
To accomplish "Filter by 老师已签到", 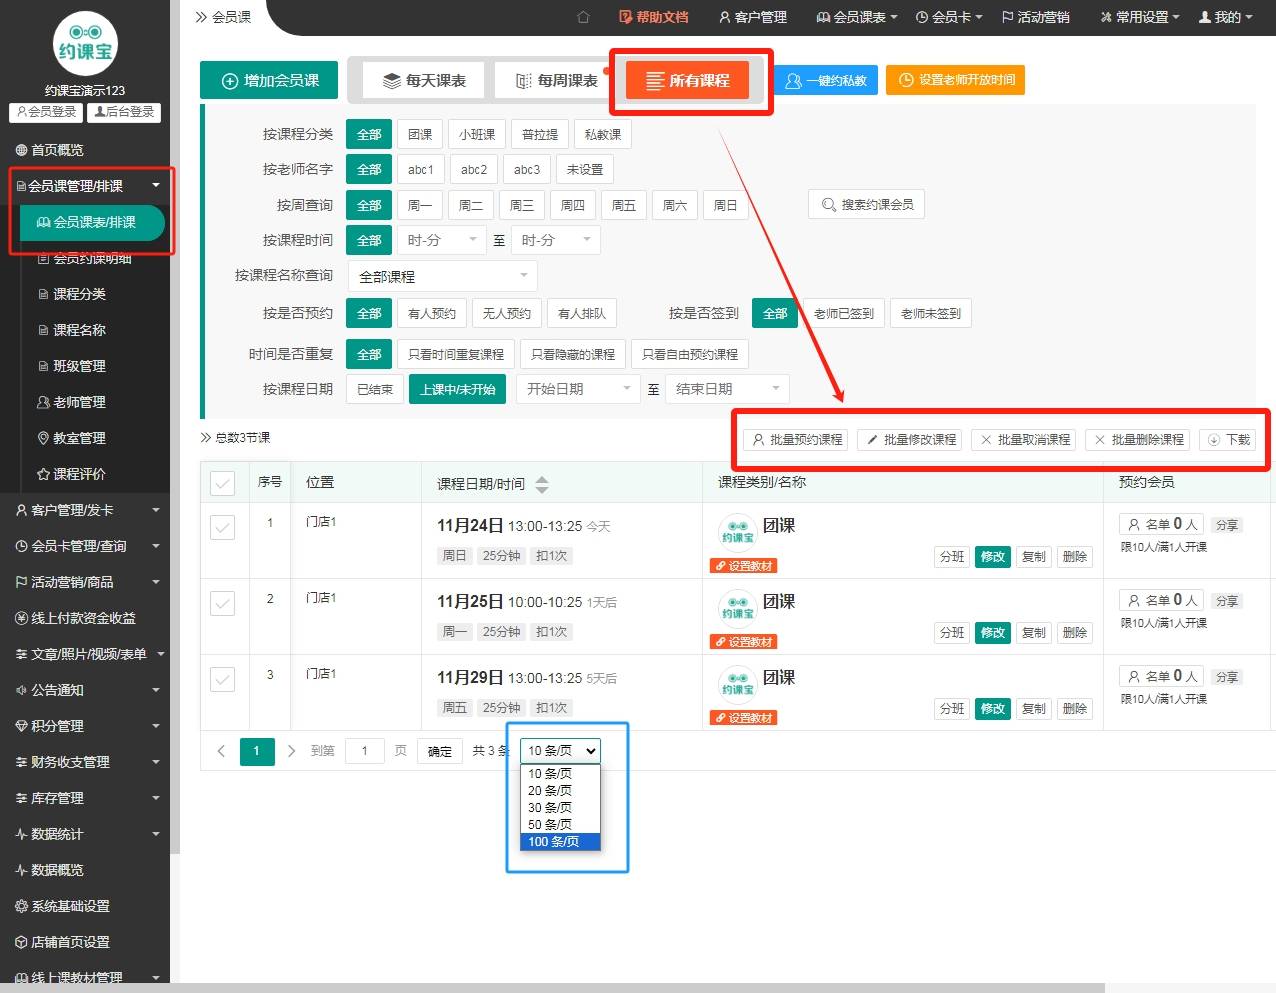I will (844, 313).
